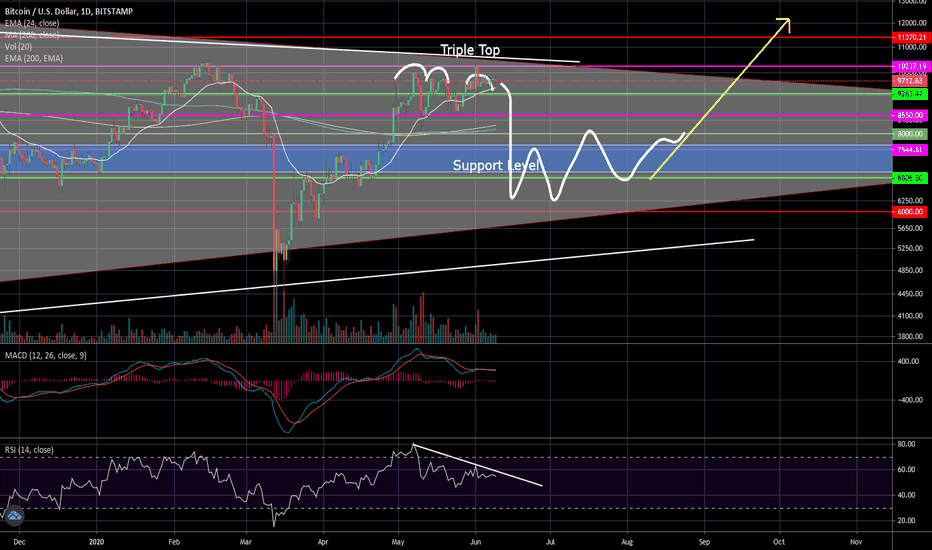Click the Oct label on time axis

click(x=779, y=542)
